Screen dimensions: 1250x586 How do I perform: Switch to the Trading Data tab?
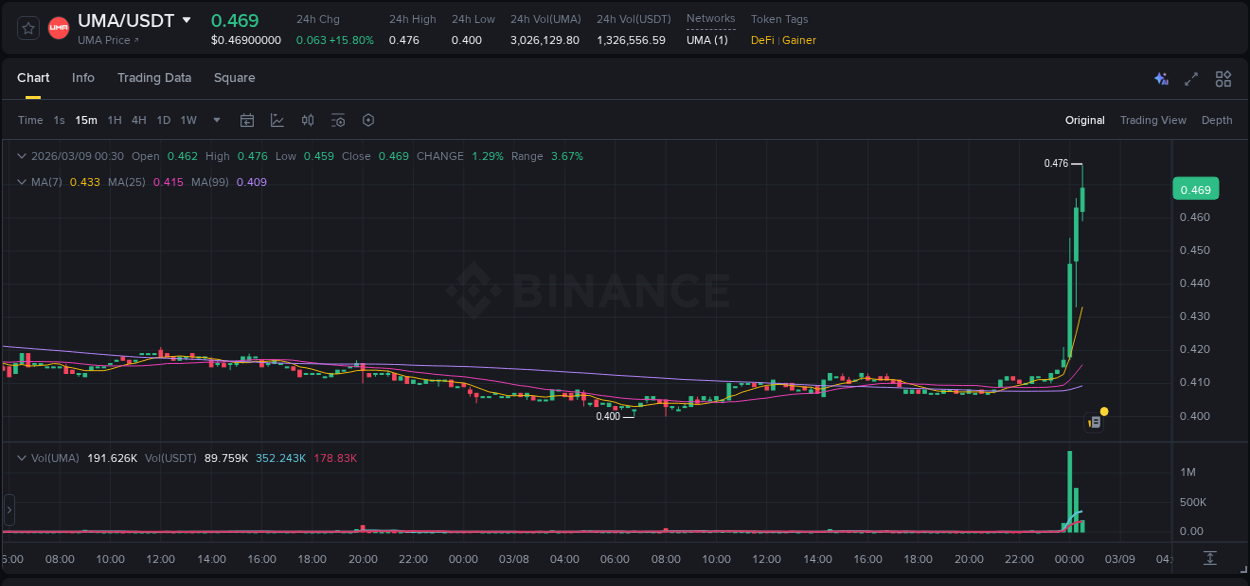click(x=154, y=78)
